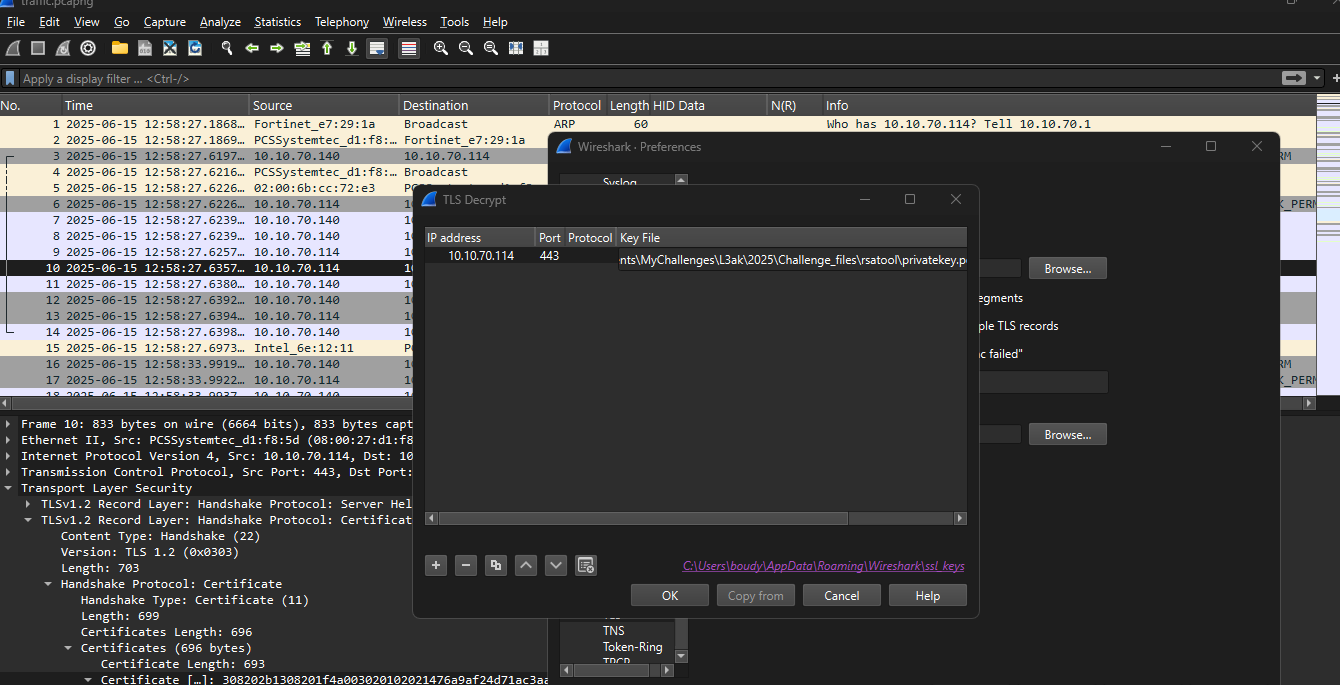Image resolution: width=1340 pixels, height=685 pixels.
Task: Open the Wireless menu
Action: click(x=405, y=22)
